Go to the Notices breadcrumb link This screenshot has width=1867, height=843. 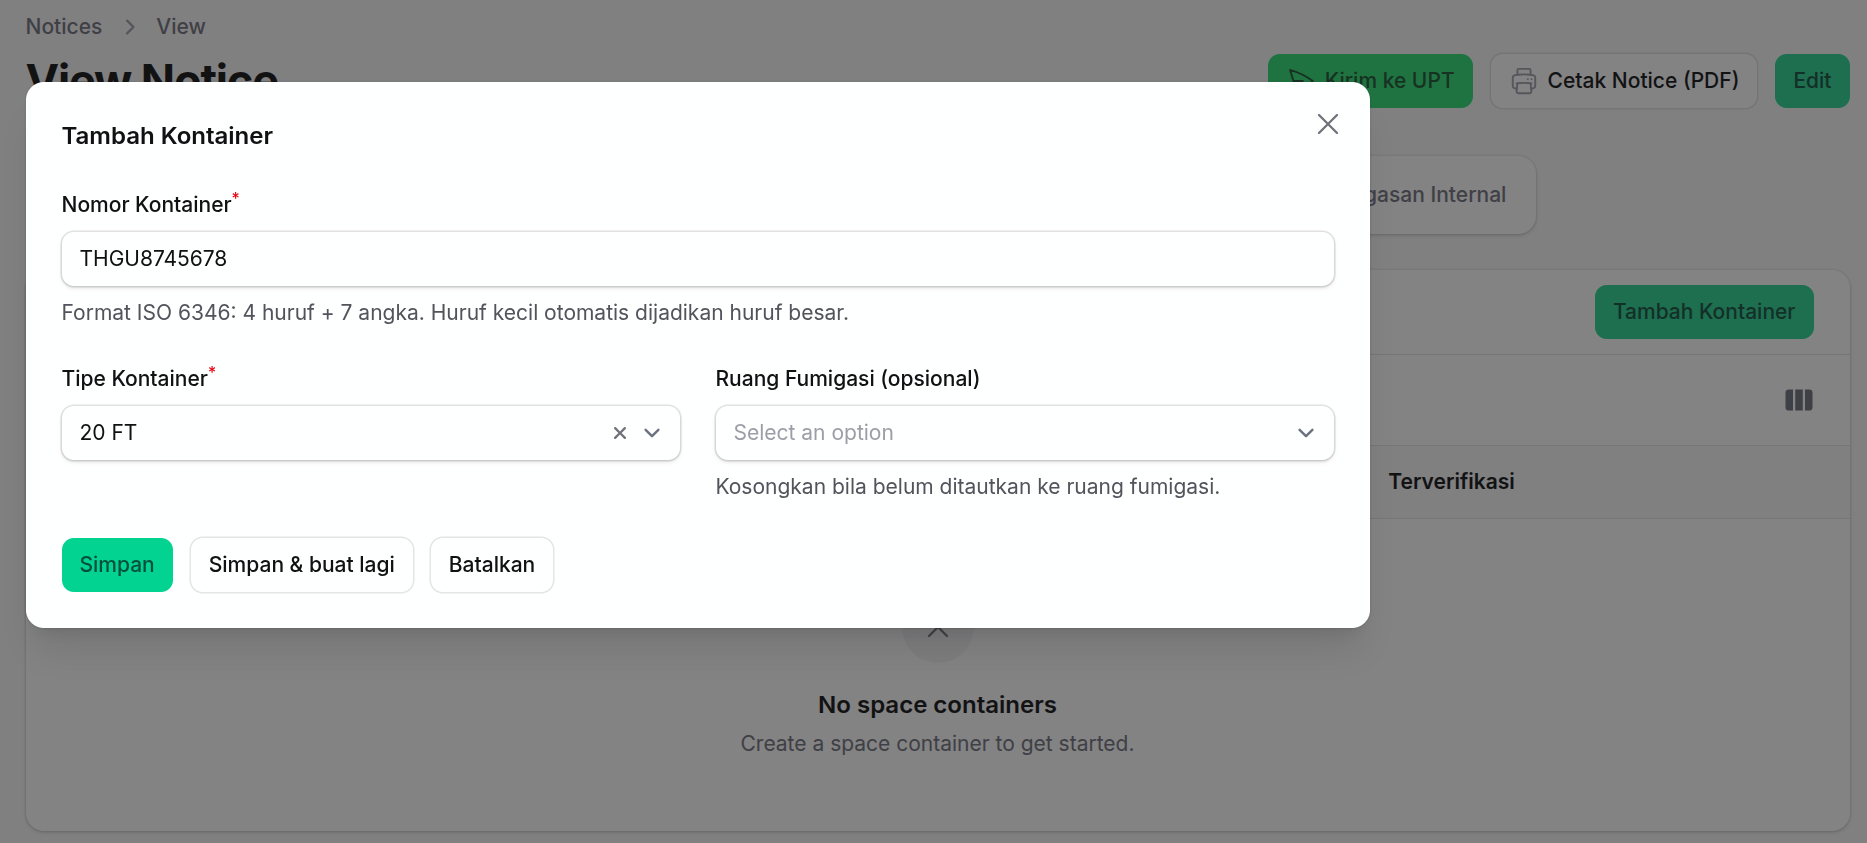coord(64,27)
